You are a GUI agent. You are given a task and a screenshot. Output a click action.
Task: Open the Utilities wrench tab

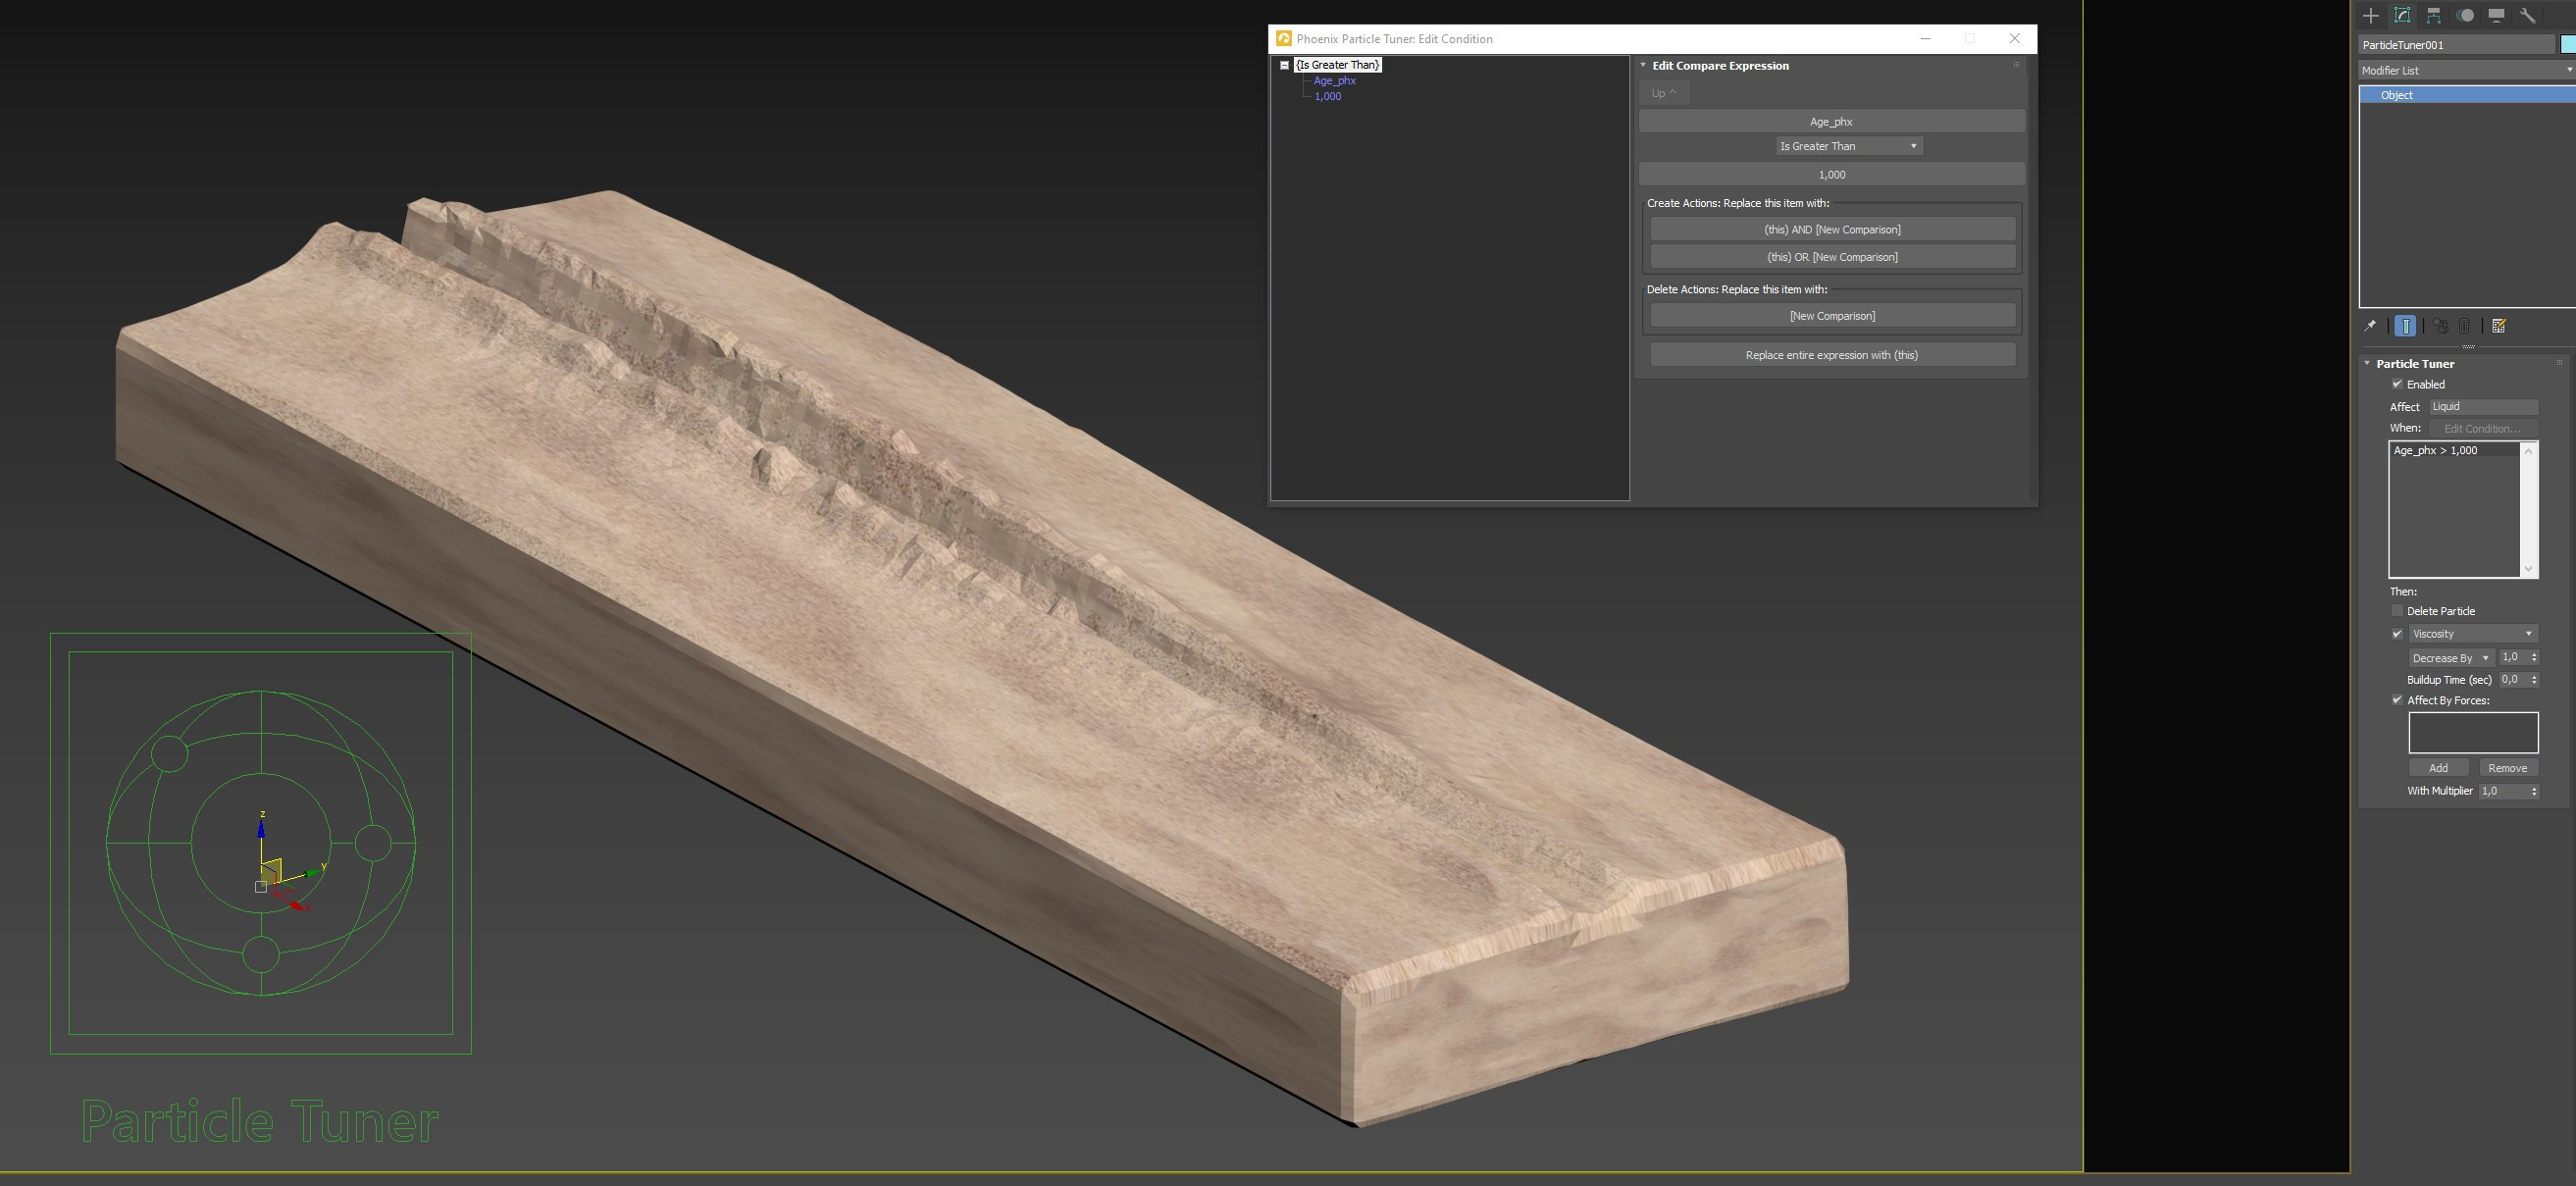pos(2527,15)
